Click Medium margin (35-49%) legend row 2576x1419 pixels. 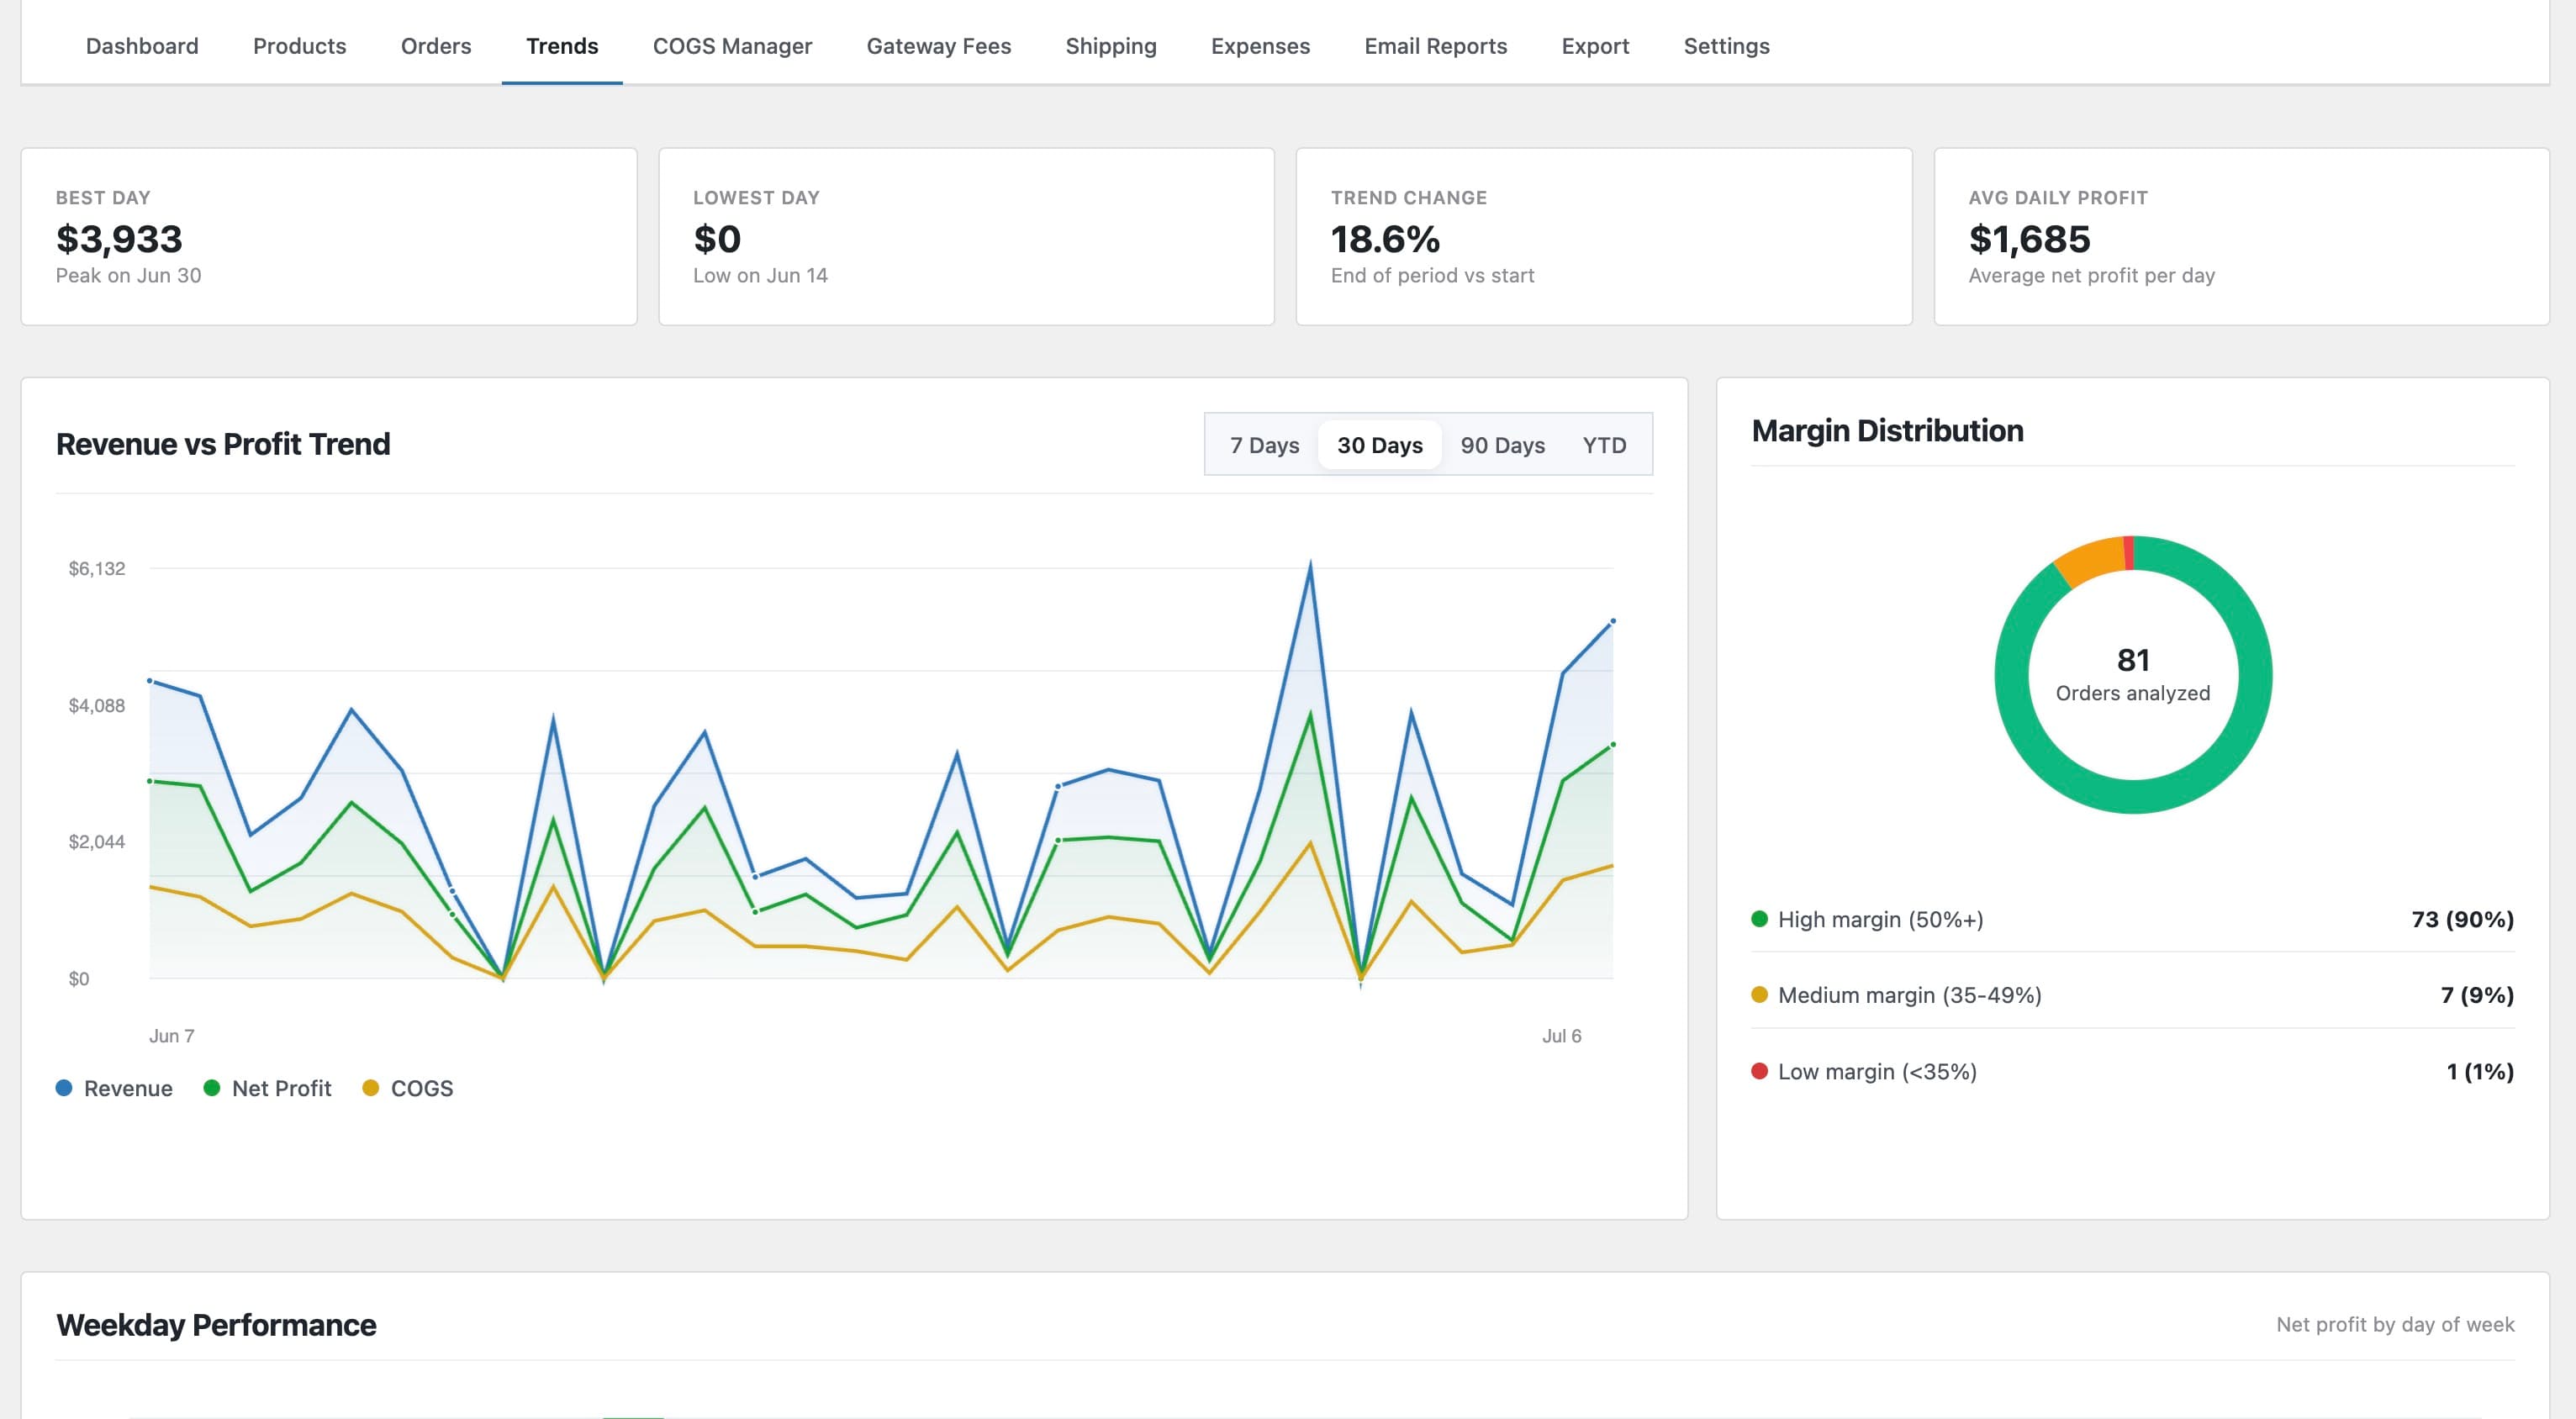coord(2132,995)
